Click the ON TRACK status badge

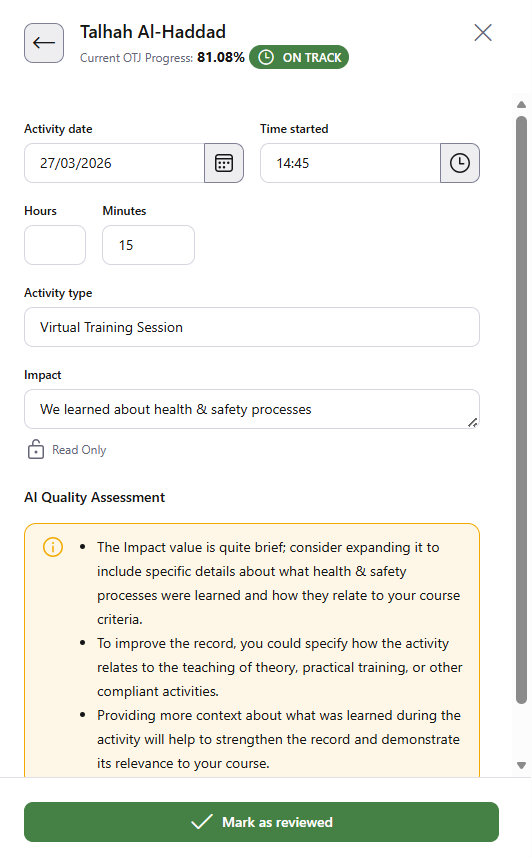(299, 57)
